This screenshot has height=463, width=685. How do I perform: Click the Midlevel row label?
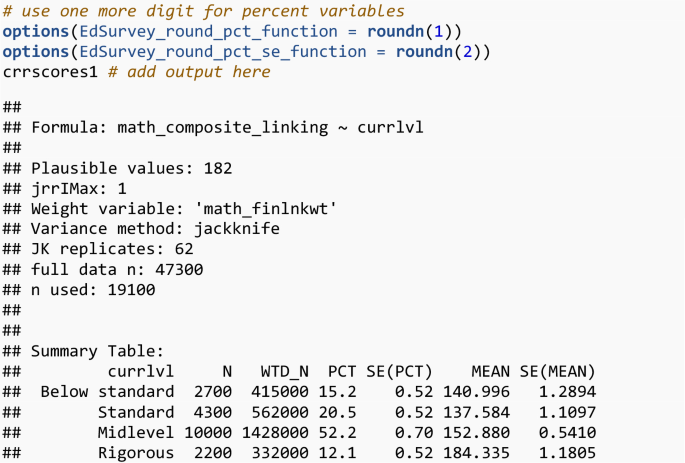pyautogui.click(x=135, y=432)
